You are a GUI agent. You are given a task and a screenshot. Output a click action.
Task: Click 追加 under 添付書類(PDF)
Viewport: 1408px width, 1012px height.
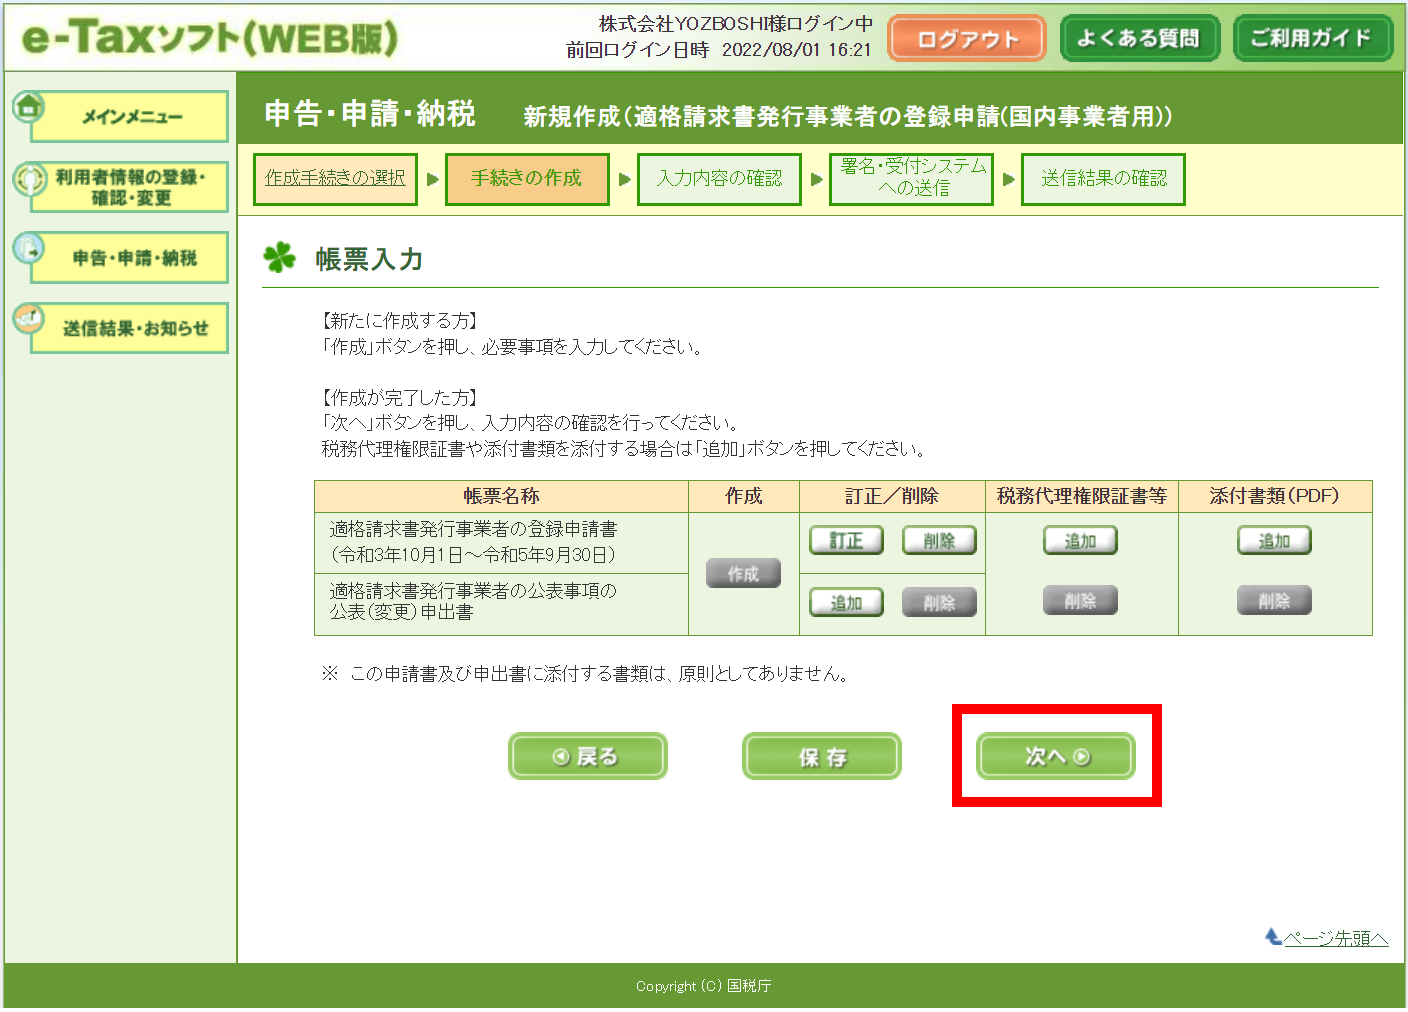pyautogui.click(x=1274, y=541)
